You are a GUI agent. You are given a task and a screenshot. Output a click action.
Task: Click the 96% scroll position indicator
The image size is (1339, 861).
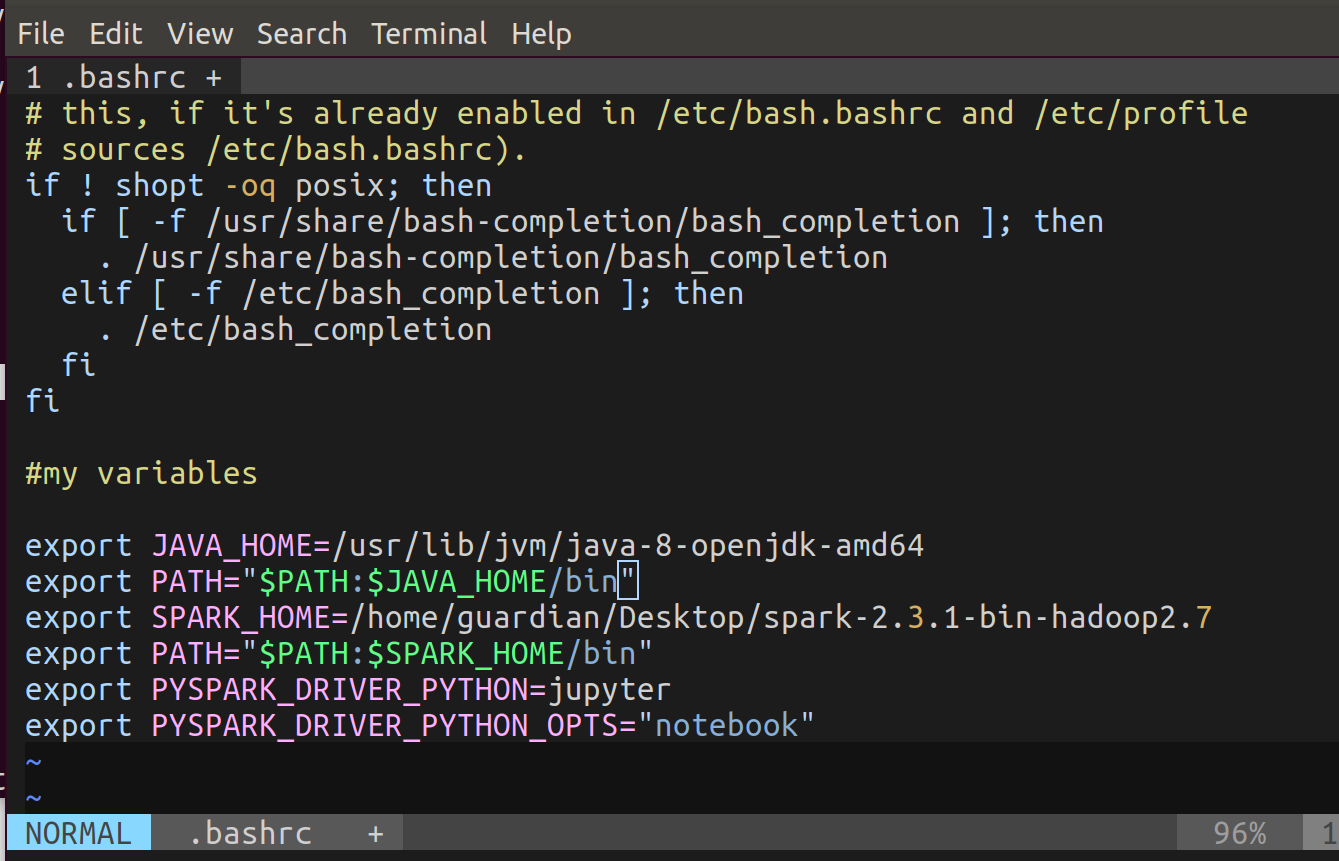1239,833
